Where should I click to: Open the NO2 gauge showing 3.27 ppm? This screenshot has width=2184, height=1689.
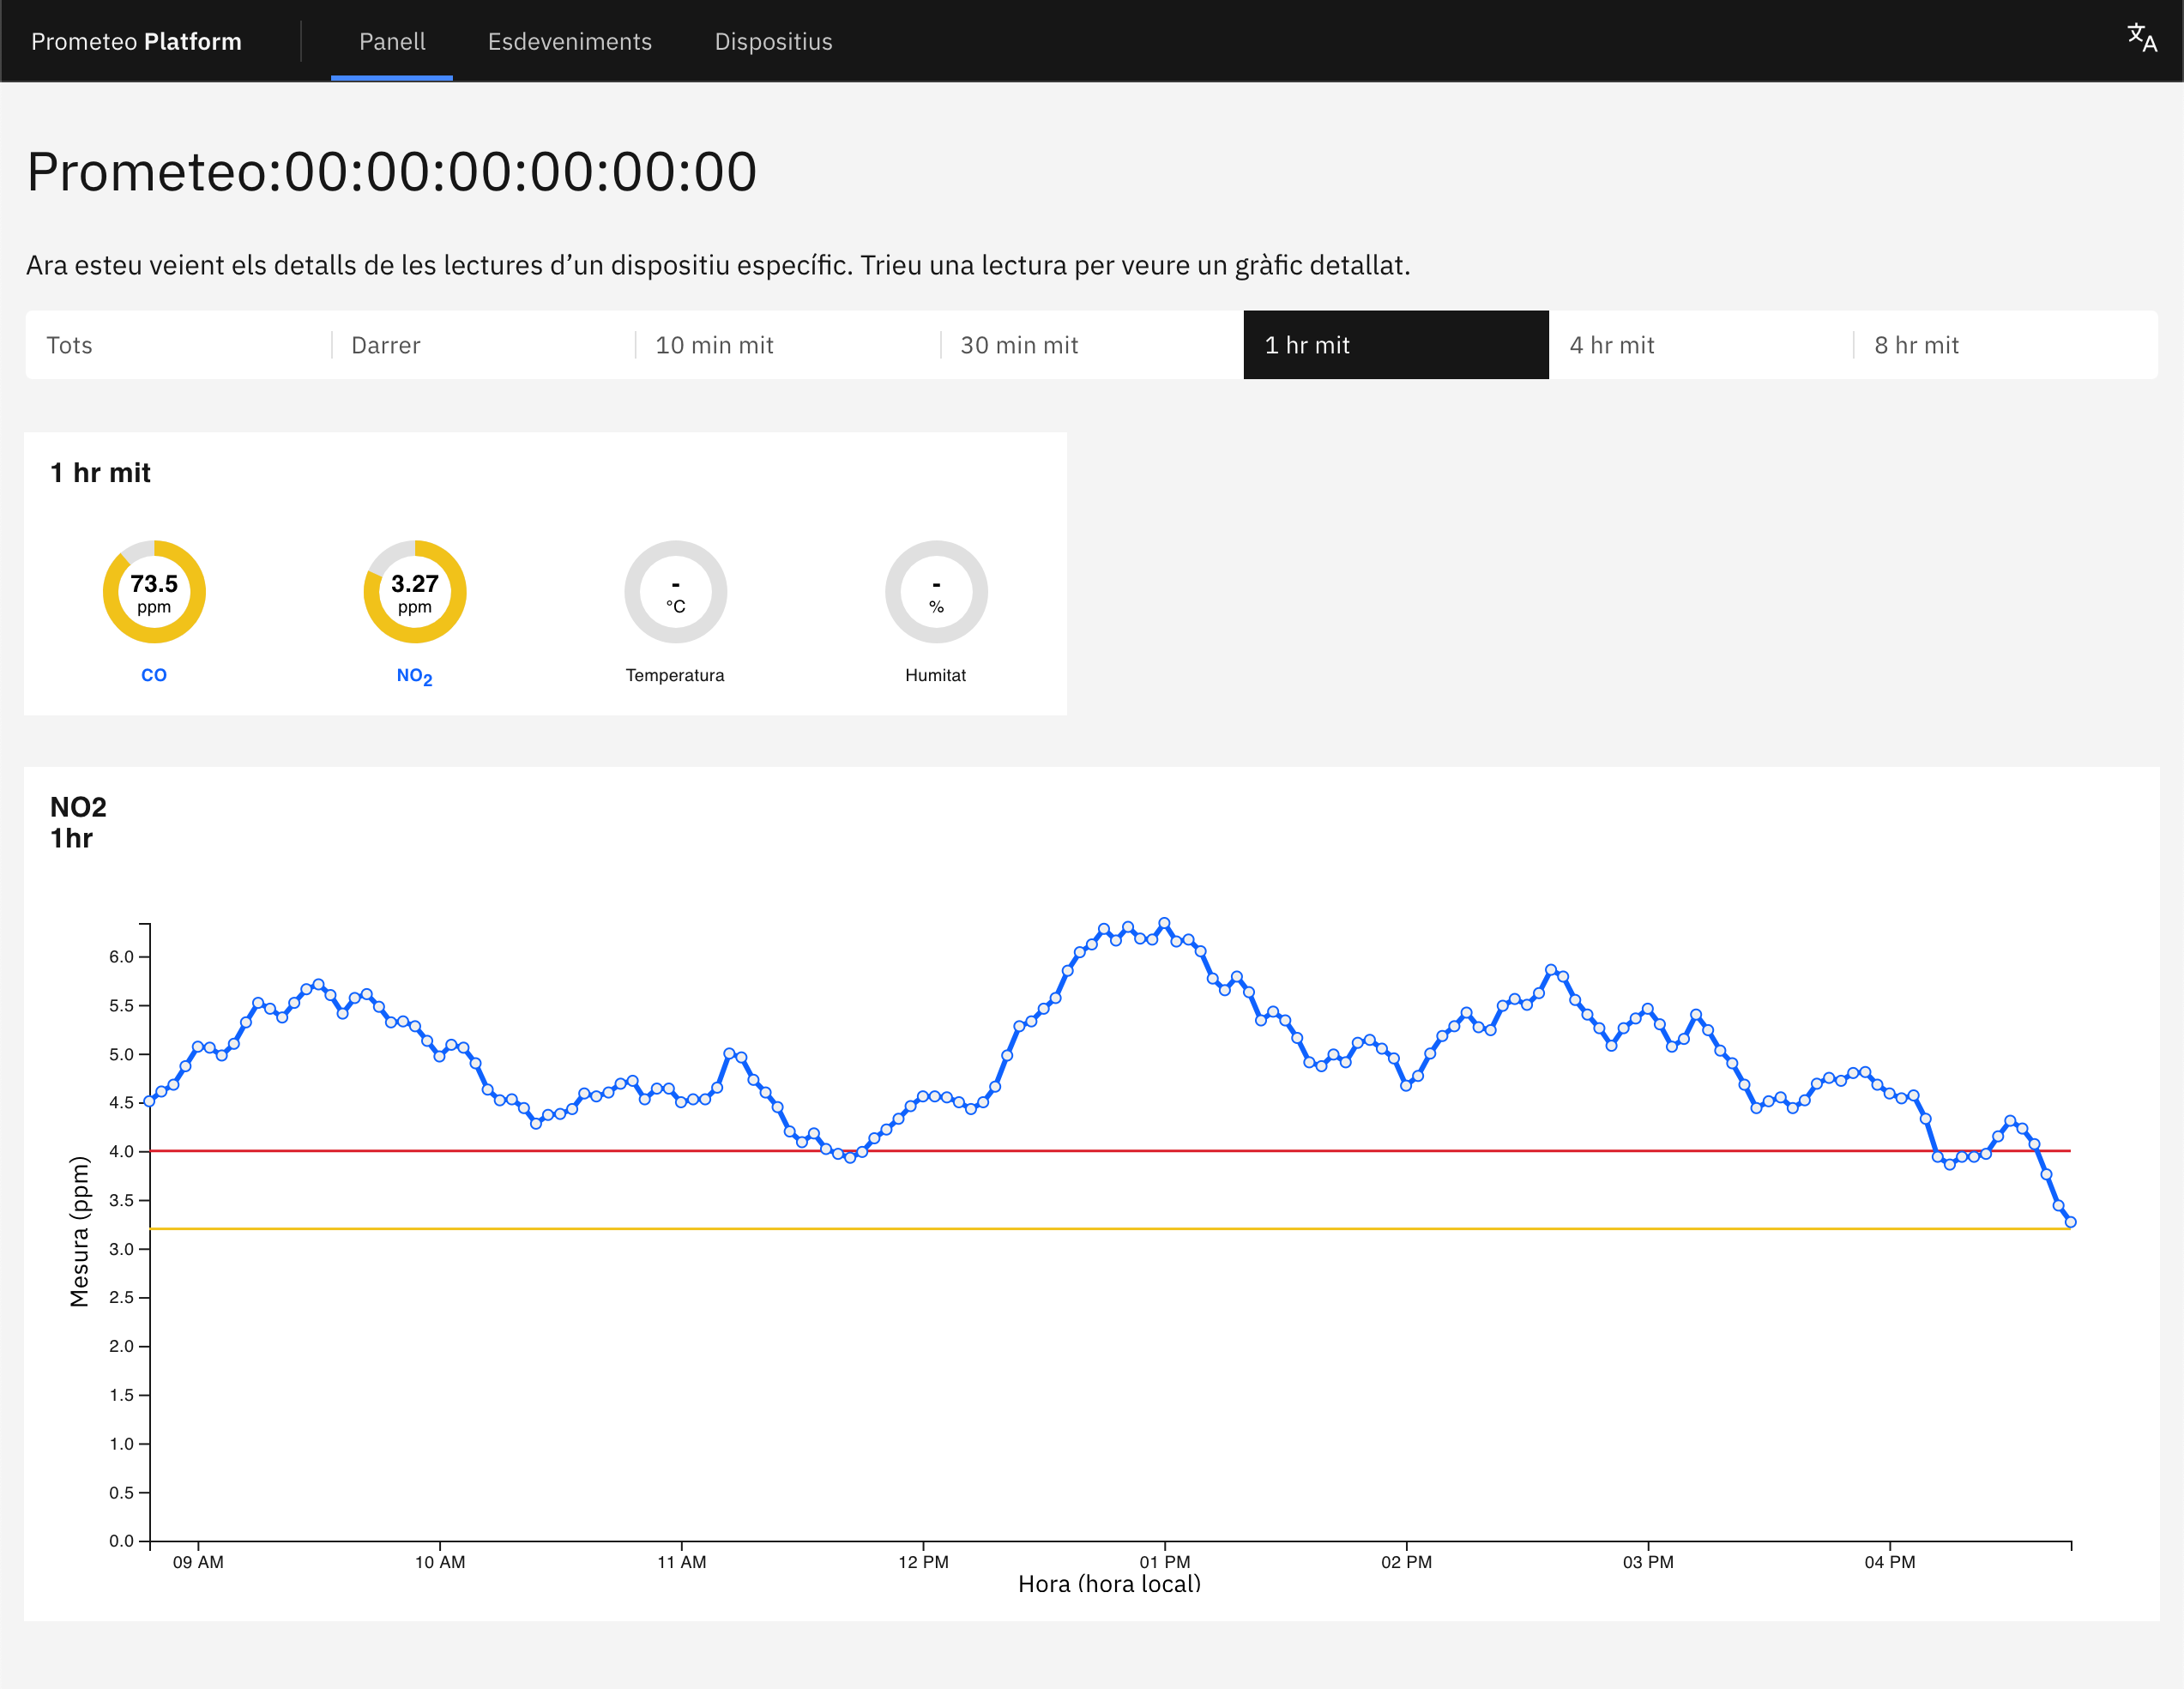(415, 592)
